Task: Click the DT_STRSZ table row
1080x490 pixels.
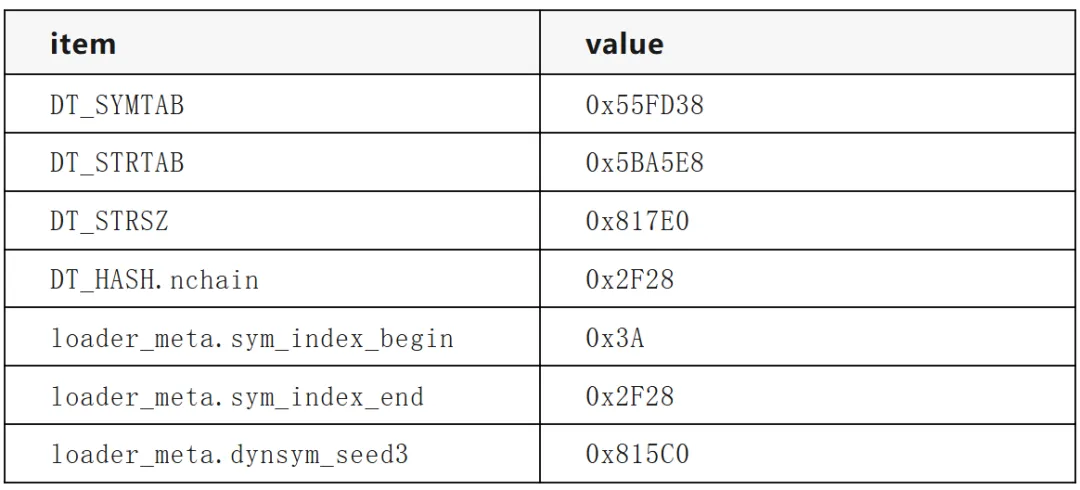Action: click(x=541, y=221)
